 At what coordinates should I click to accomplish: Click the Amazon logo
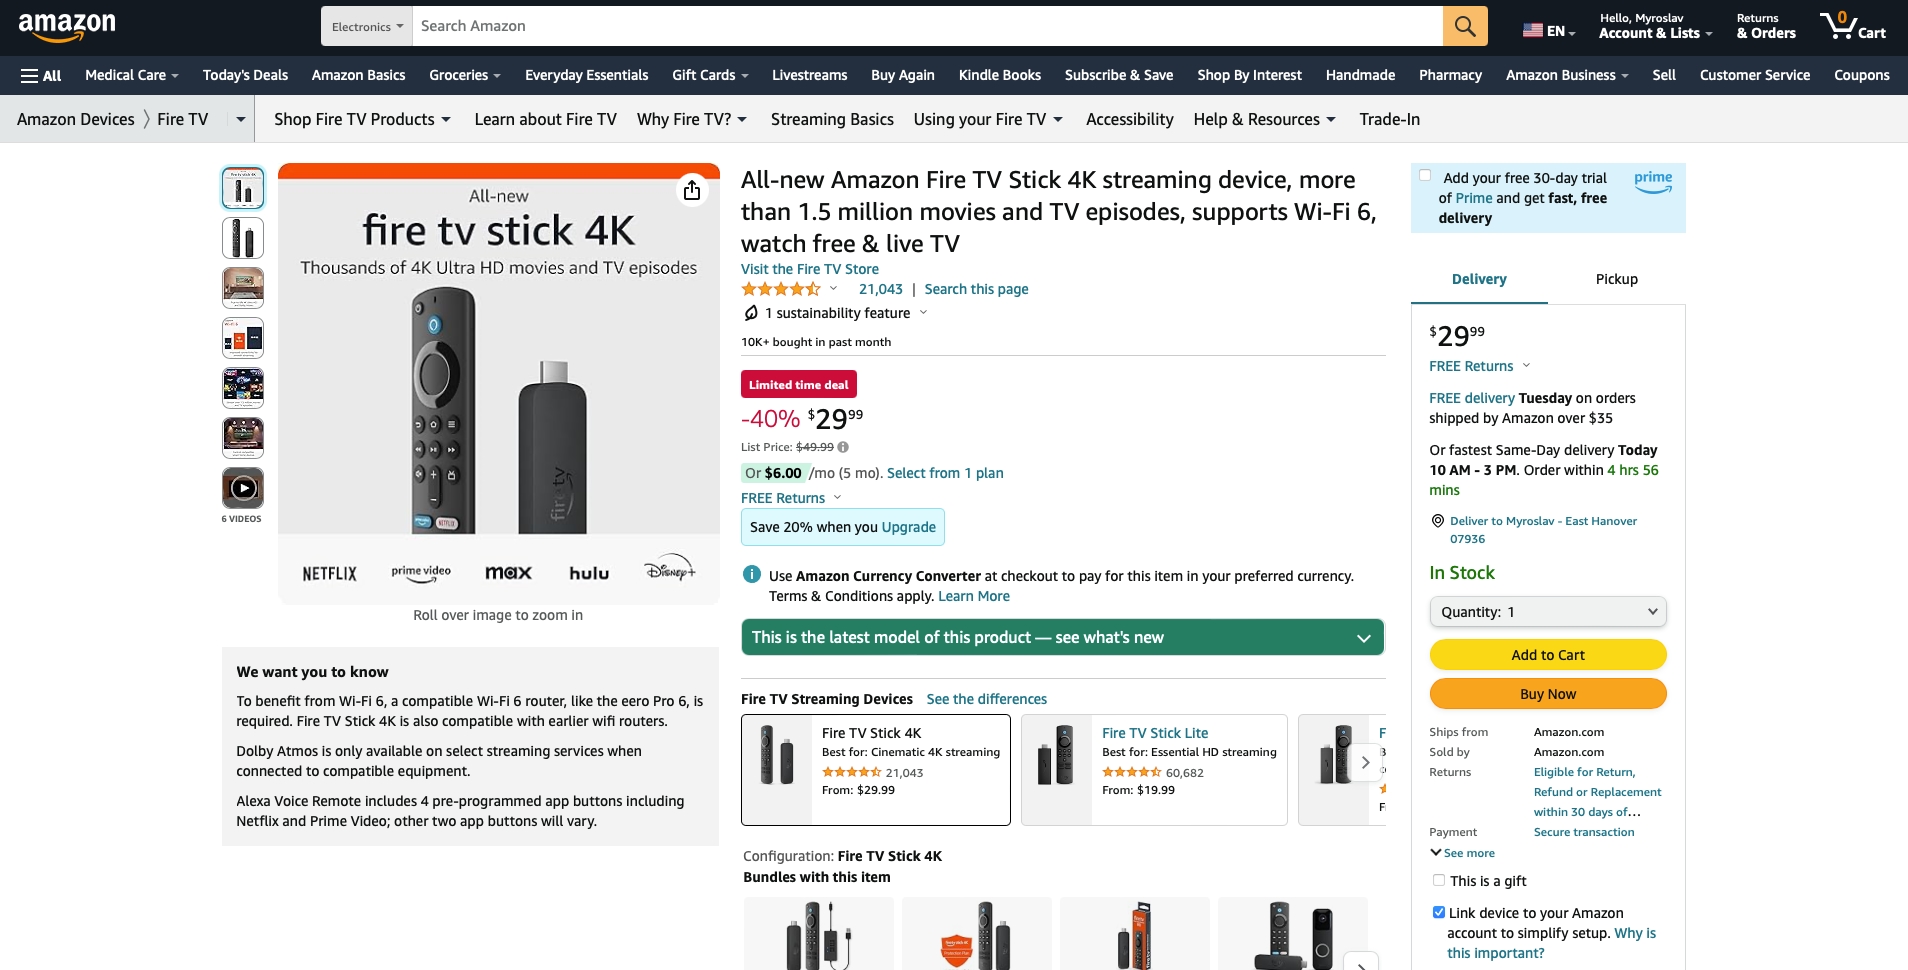pyautogui.click(x=67, y=26)
